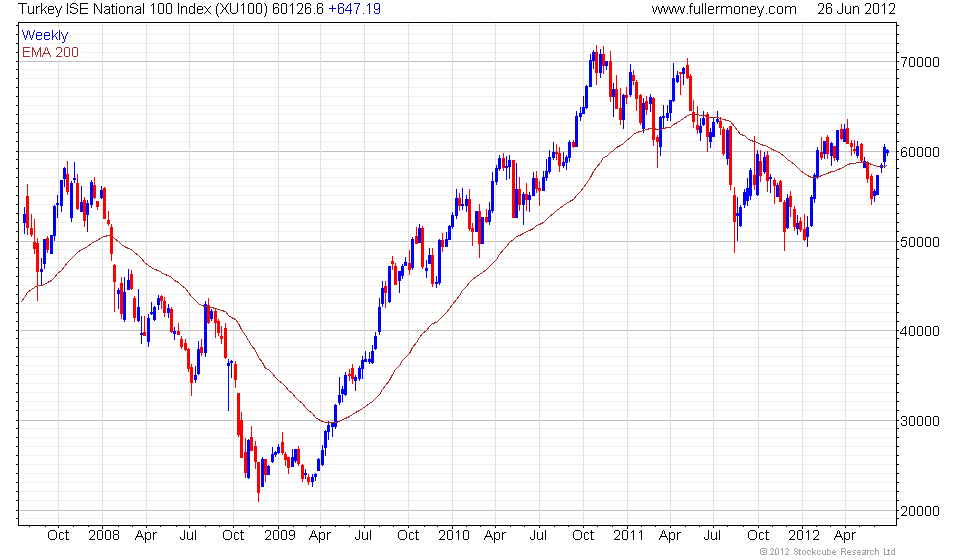
Task: Click the 50000 y-axis label
Action: click(x=919, y=242)
